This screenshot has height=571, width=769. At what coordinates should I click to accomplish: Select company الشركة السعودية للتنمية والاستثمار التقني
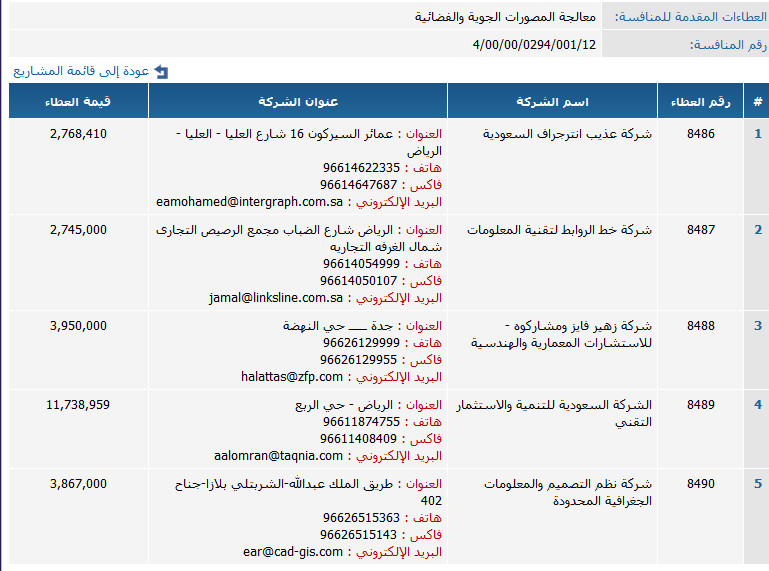pos(554,413)
